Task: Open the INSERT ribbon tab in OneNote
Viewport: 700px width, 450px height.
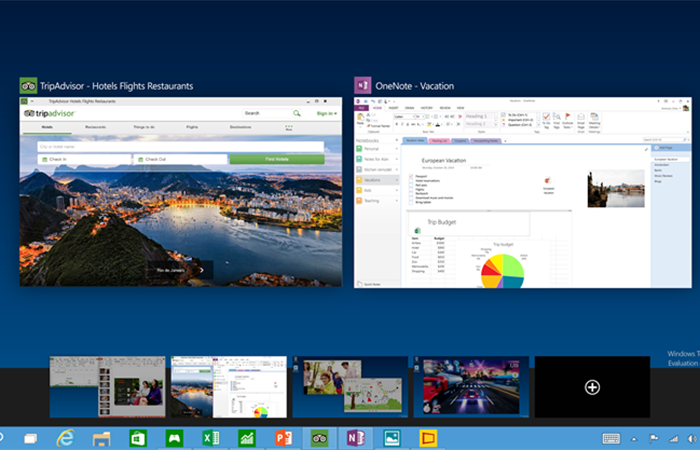Action: [x=393, y=108]
